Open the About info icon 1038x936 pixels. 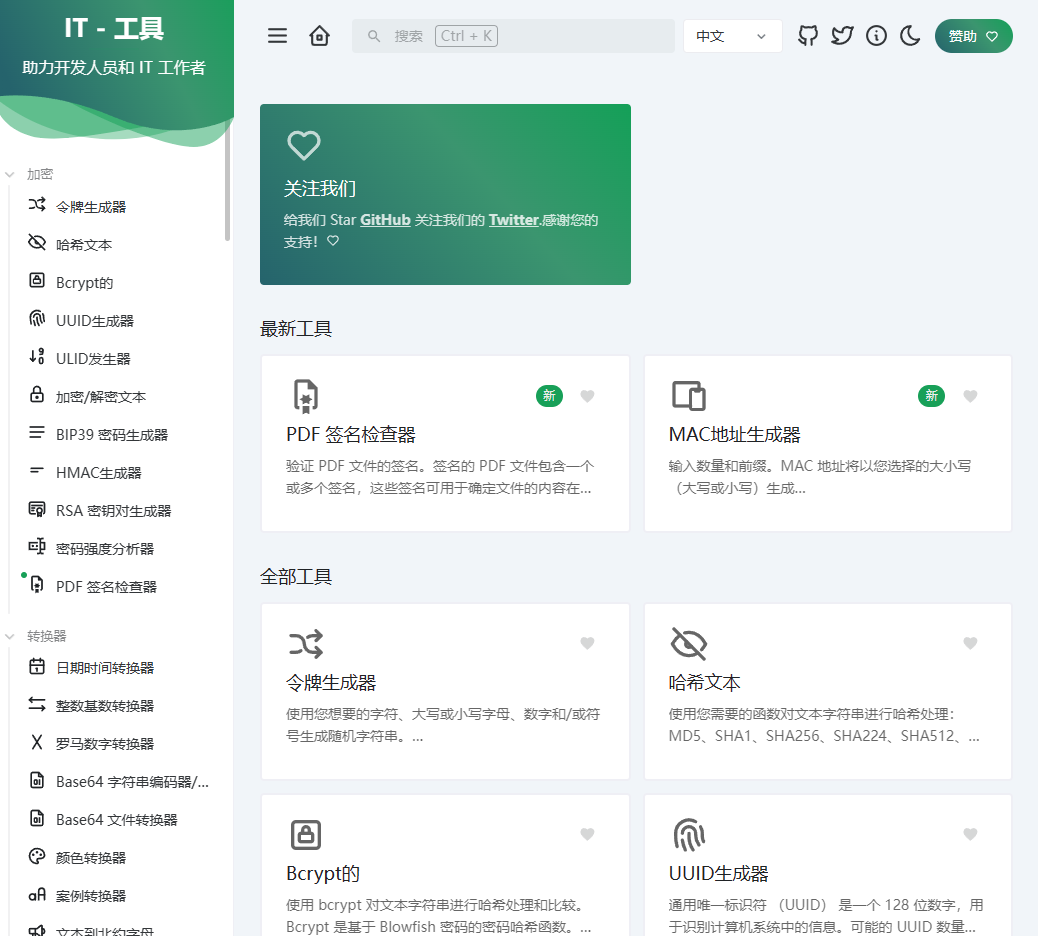pos(876,36)
